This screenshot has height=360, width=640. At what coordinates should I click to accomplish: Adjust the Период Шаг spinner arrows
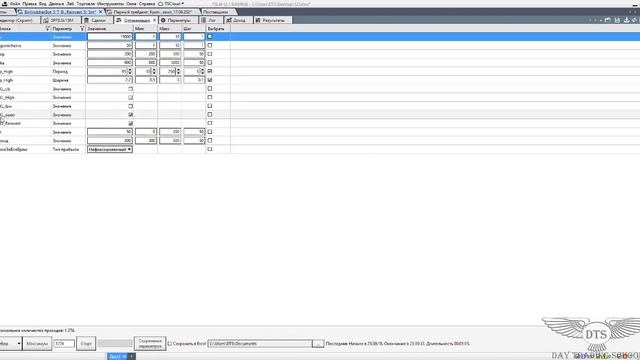click(x=202, y=71)
